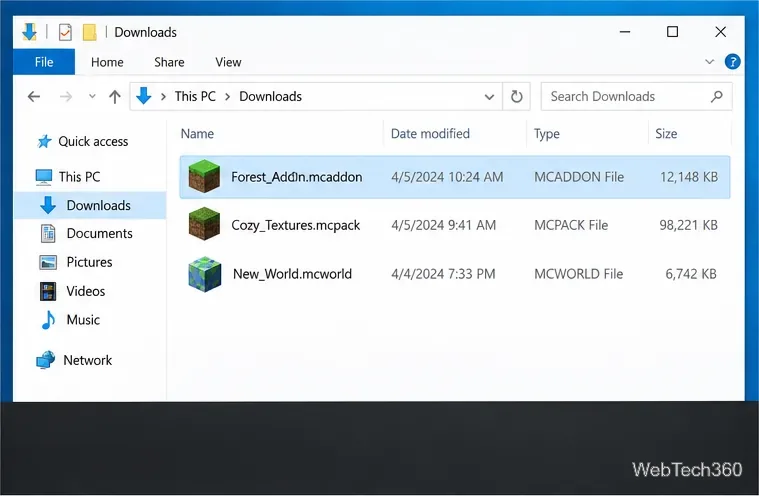Image resolution: width=759 pixels, height=496 pixels.
Task: Click the Videos film icon in sidebar
Action: pyautogui.click(x=47, y=291)
